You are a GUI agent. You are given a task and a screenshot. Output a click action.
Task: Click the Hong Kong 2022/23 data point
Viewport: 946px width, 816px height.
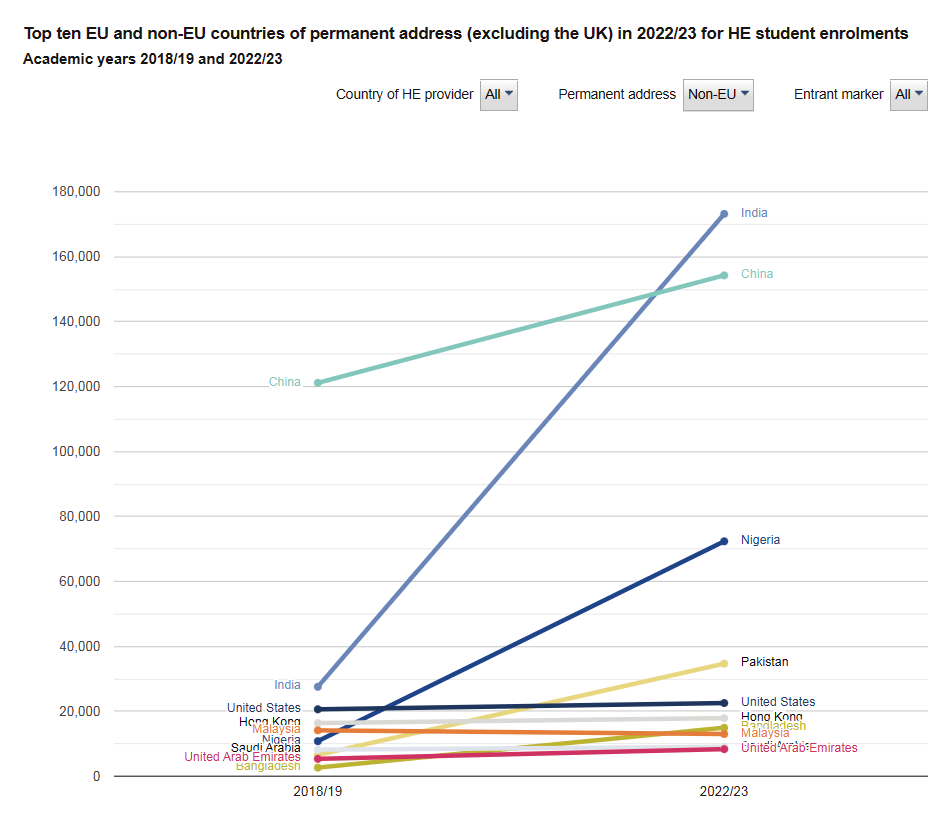(x=724, y=718)
